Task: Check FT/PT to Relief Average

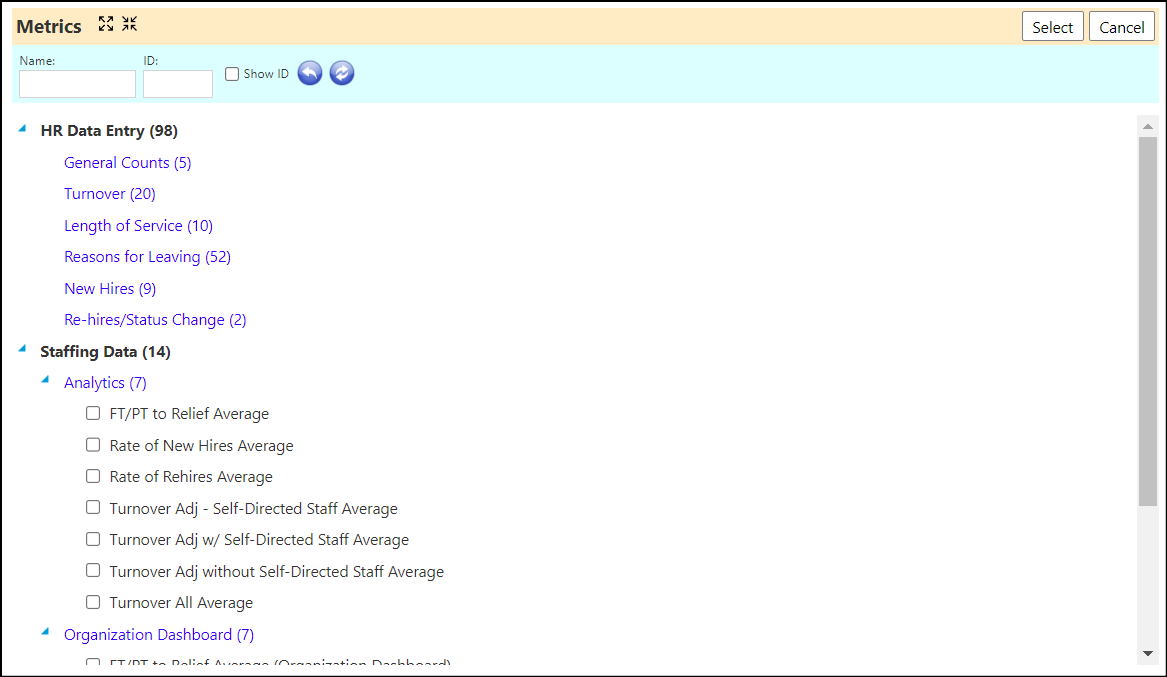Action: click(93, 413)
